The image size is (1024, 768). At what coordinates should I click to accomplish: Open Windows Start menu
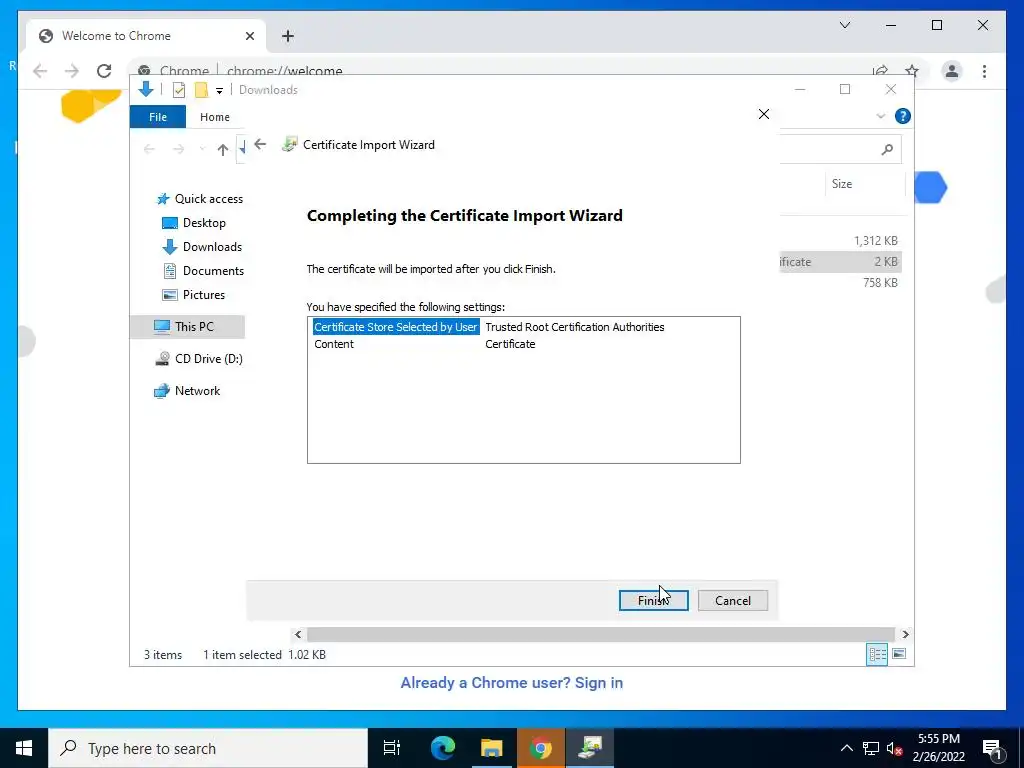(24, 748)
